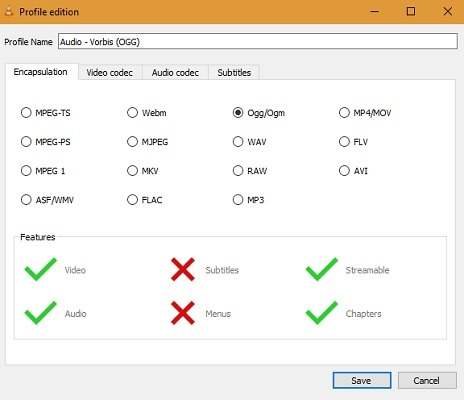Cancel the profile edition dialog

[x=427, y=380]
